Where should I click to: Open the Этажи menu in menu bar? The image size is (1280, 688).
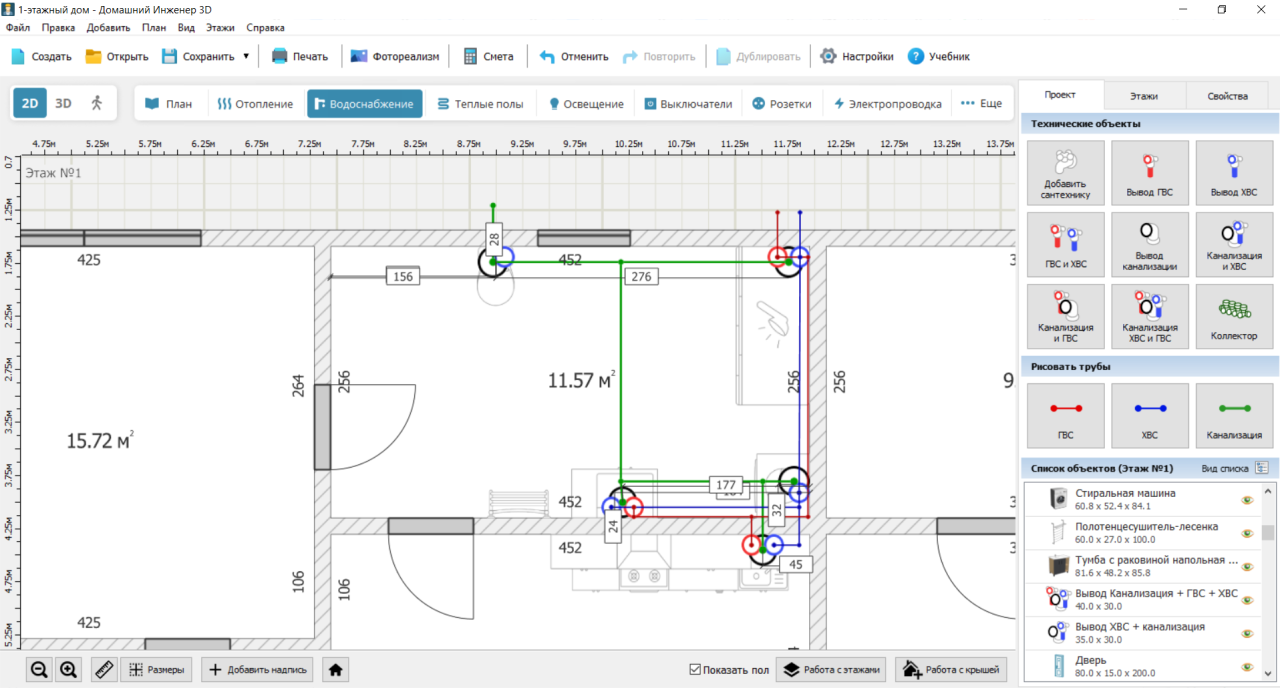220,28
